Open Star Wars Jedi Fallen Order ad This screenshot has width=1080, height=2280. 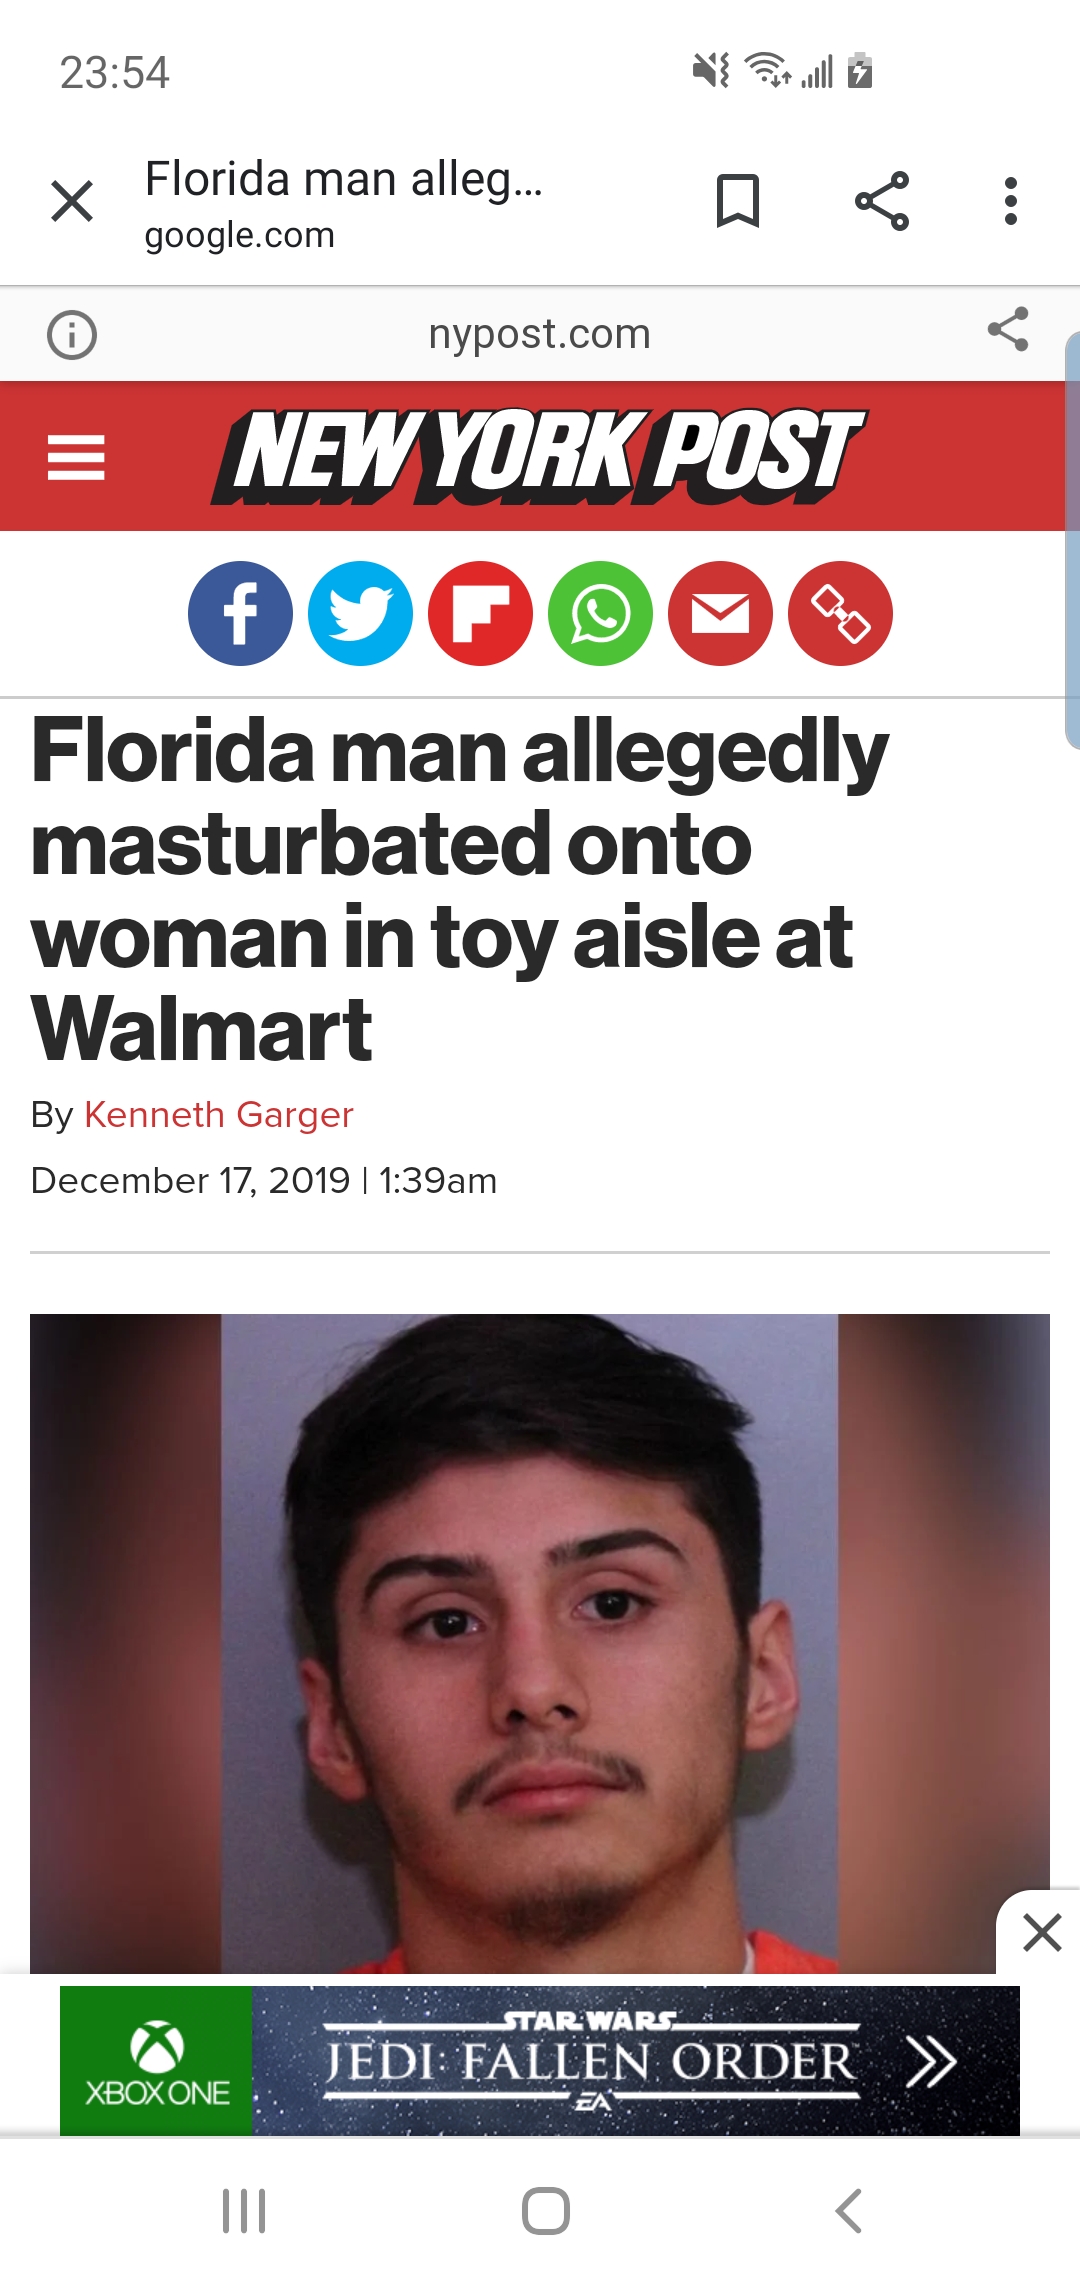click(540, 2060)
